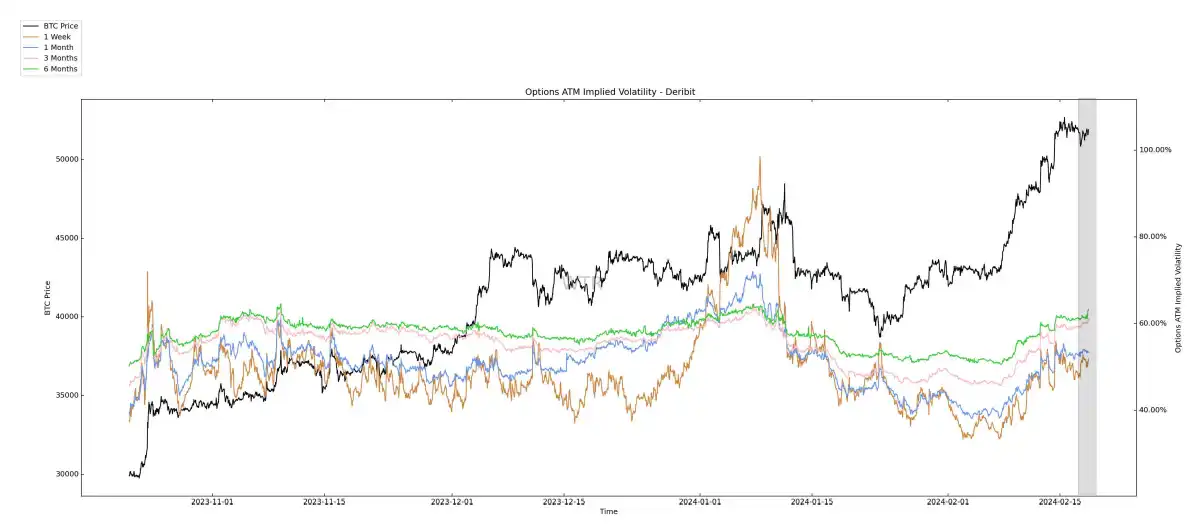Screen dimensions: 1201x531
Task: Click the pink line swatch beside 3 Months legend
Action: point(31,58)
